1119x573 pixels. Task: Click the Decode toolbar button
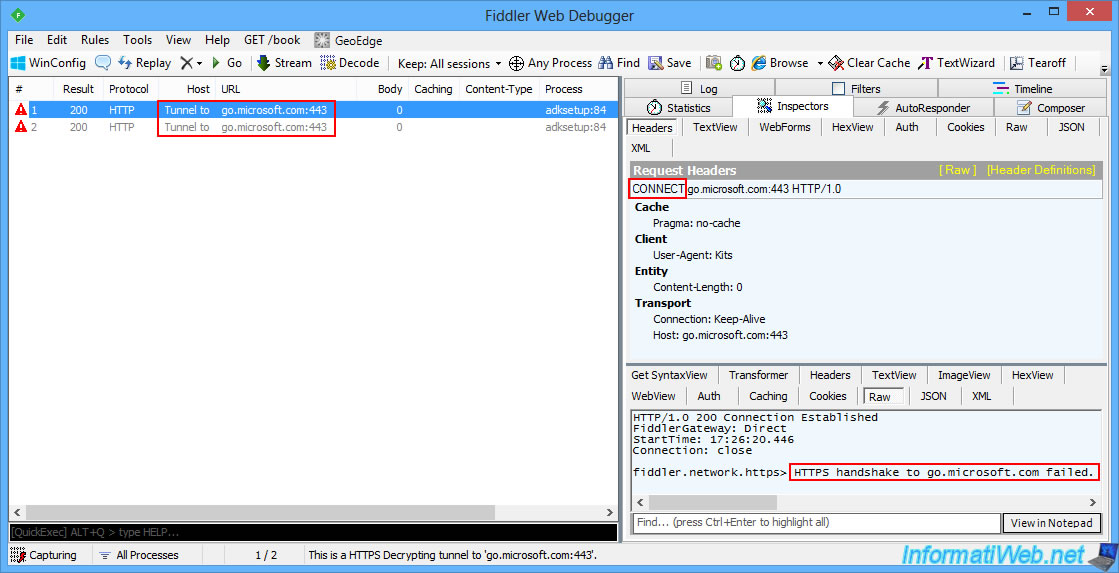click(350, 63)
